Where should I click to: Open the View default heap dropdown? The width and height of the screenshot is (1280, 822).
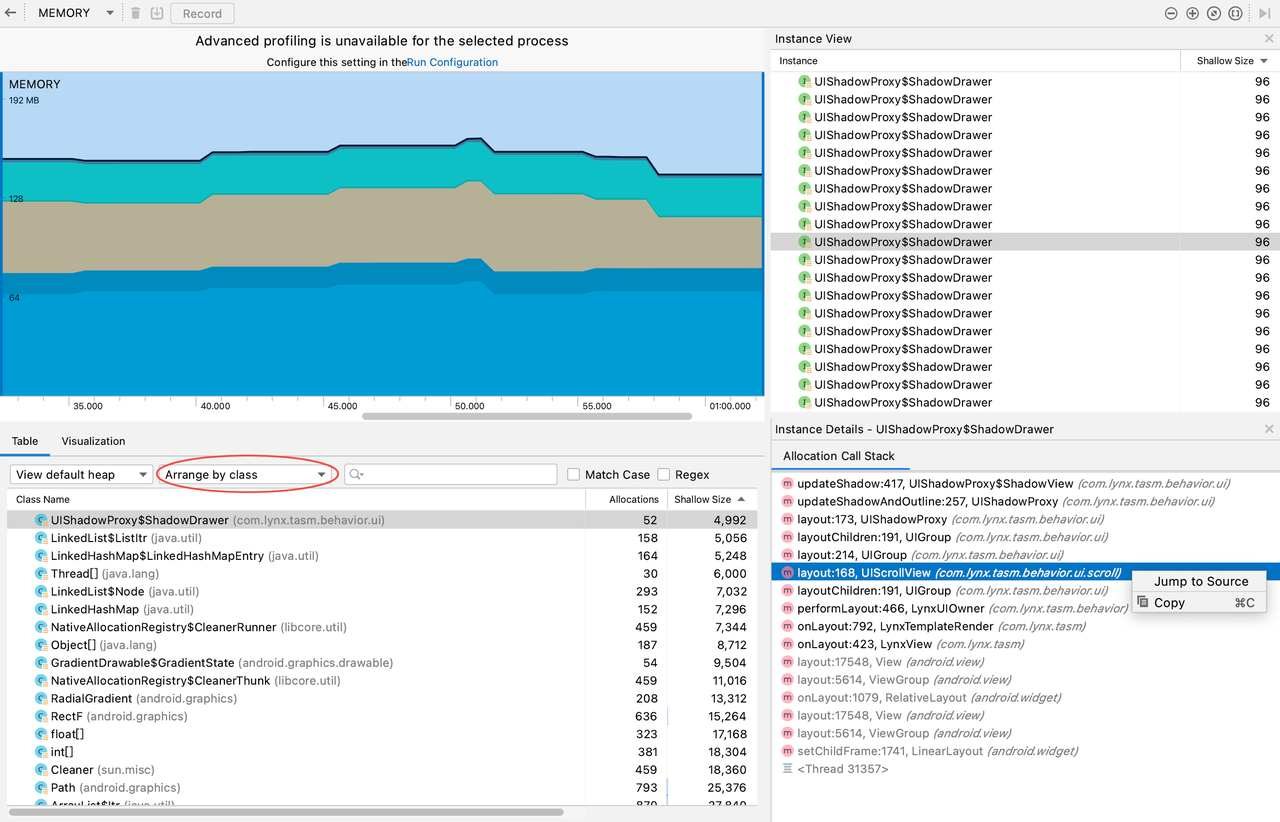click(x=81, y=475)
